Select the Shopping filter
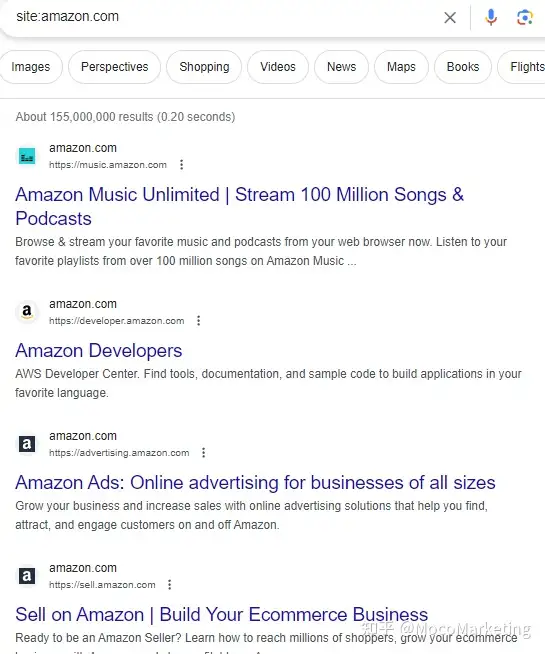This screenshot has width=545, height=654. pyautogui.click(x=204, y=67)
